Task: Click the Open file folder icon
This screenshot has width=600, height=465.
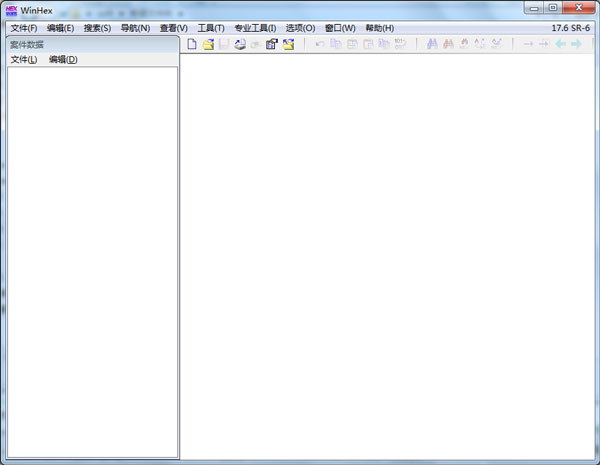Action: pos(208,44)
